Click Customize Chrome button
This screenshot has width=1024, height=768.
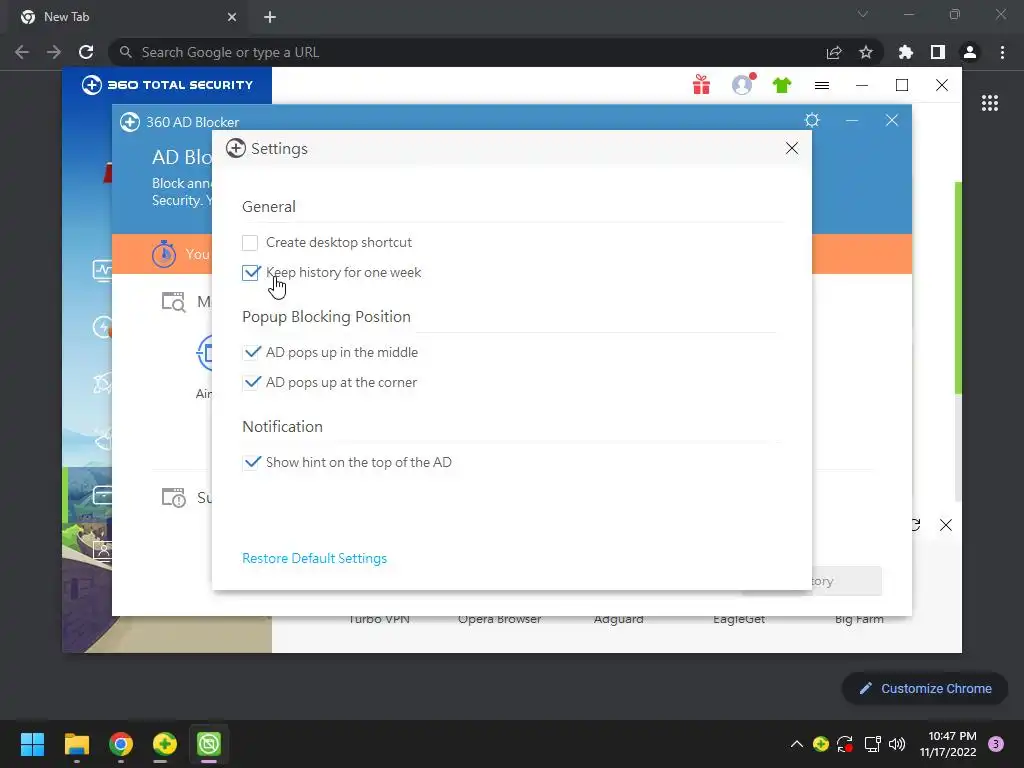pos(925,688)
